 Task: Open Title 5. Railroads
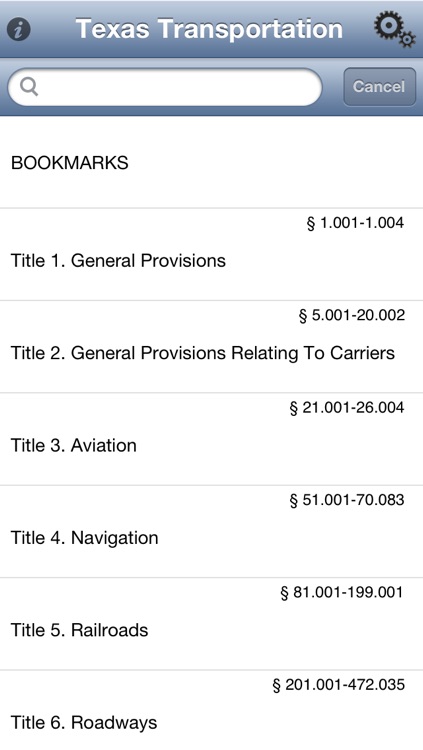[x=212, y=624]
